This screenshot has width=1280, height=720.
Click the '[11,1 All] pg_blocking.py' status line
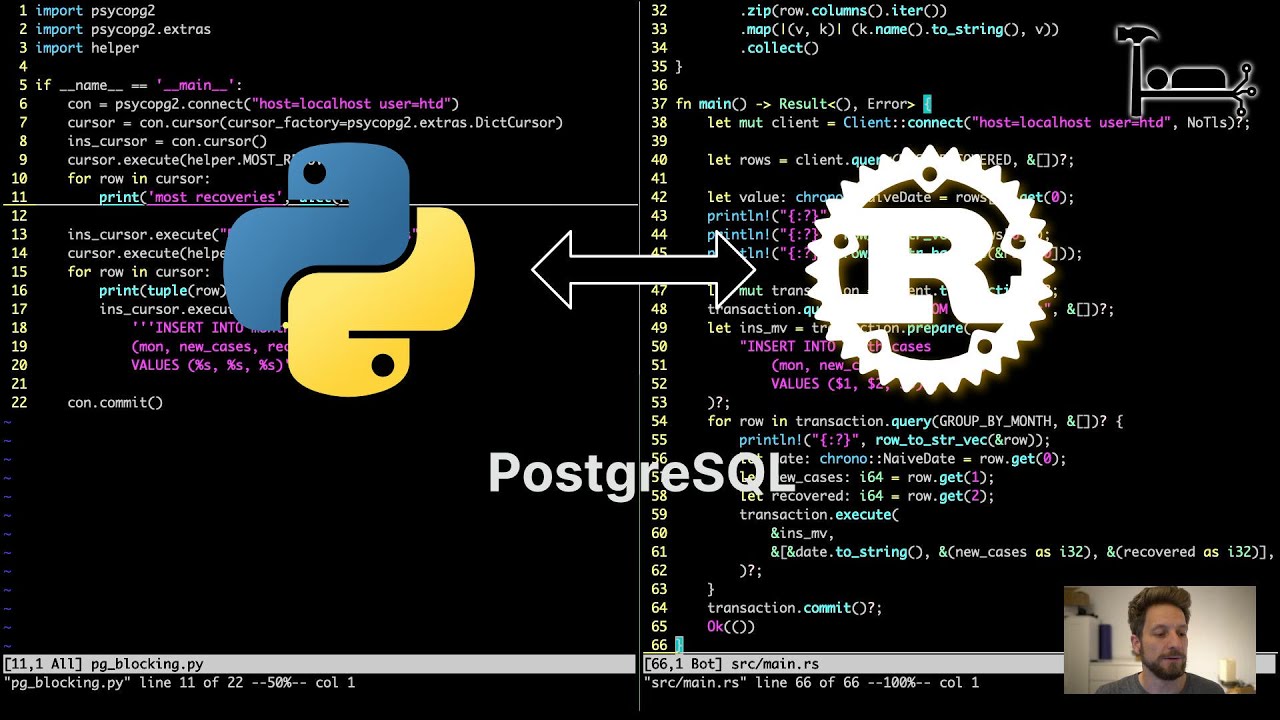[318, 664]
